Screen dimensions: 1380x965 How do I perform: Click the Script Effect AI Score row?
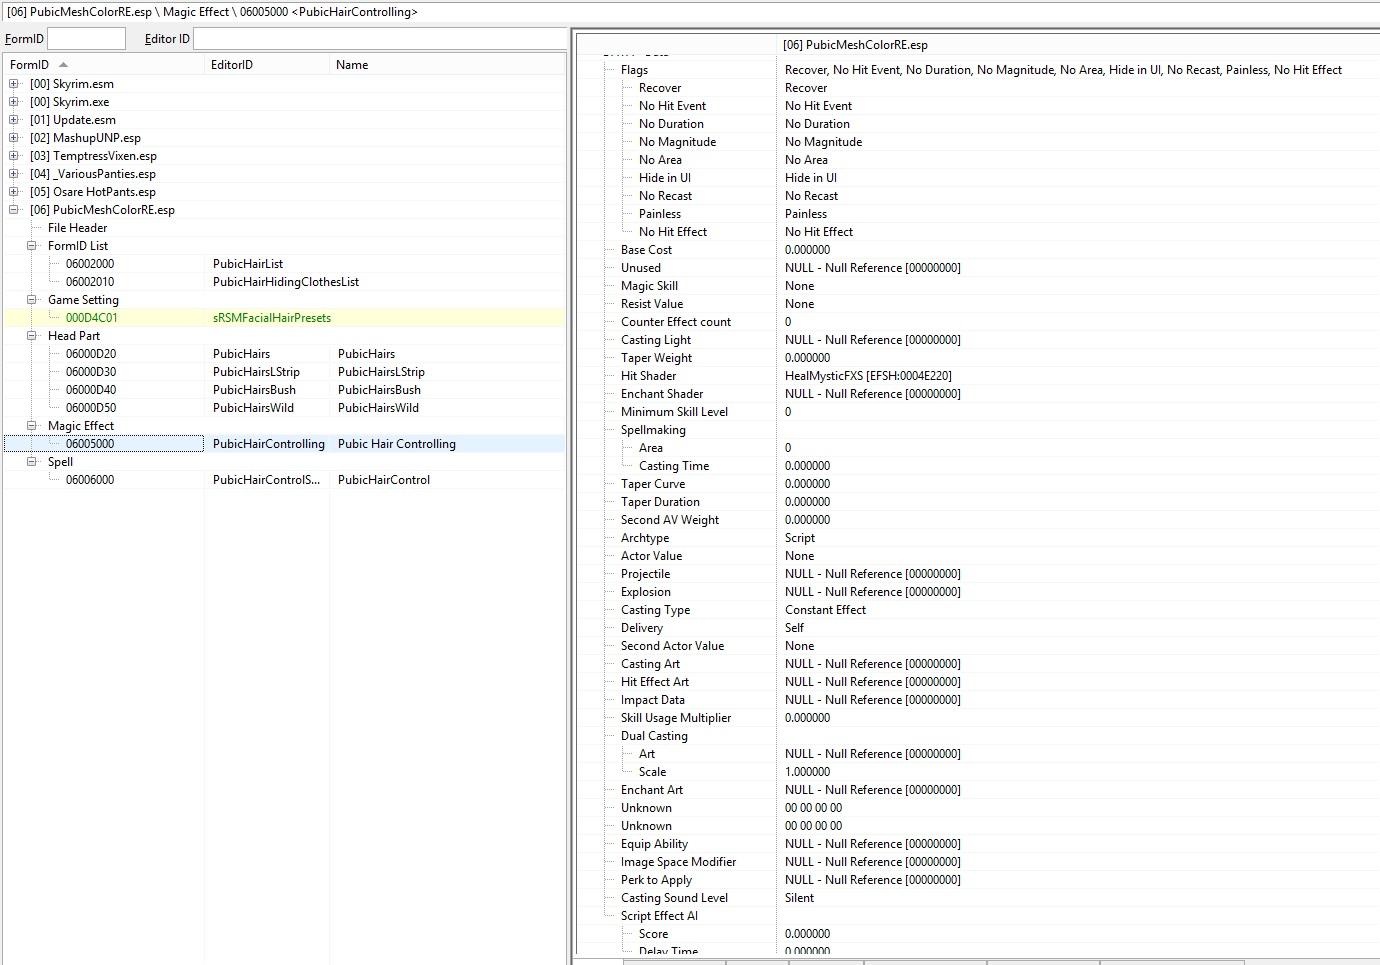978,934
